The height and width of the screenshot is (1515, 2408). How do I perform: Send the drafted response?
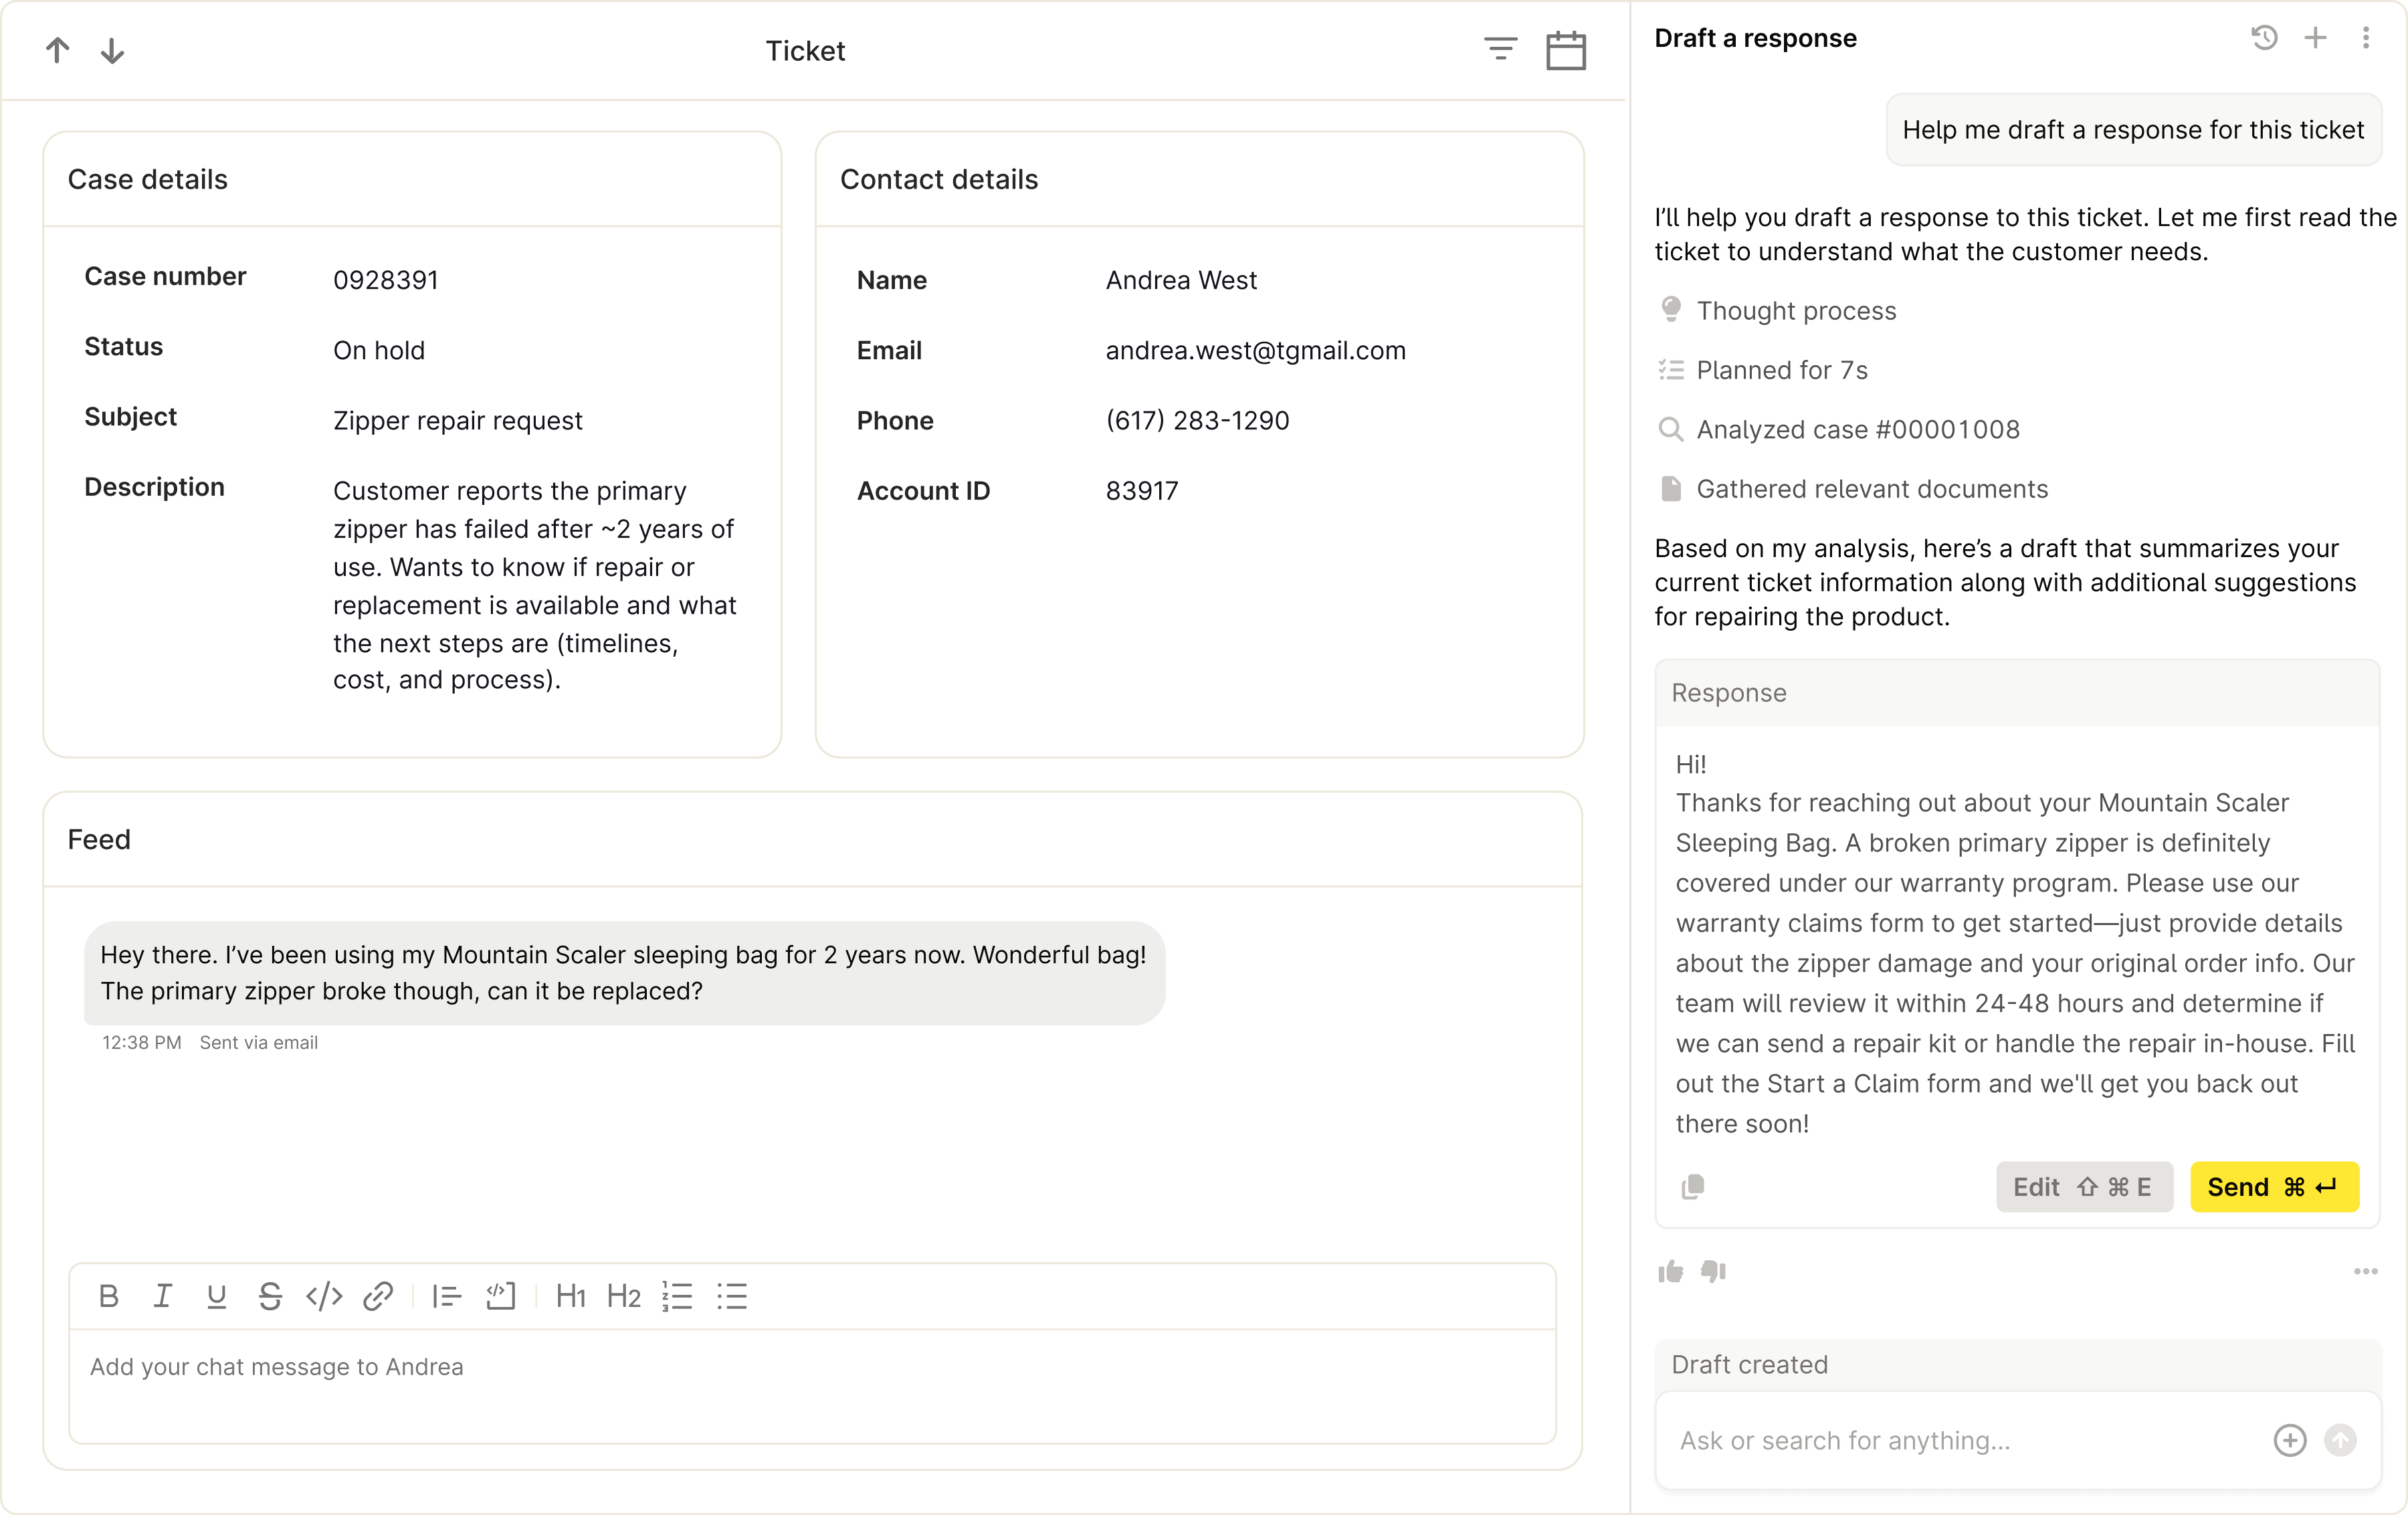tap(2274, 1187)
